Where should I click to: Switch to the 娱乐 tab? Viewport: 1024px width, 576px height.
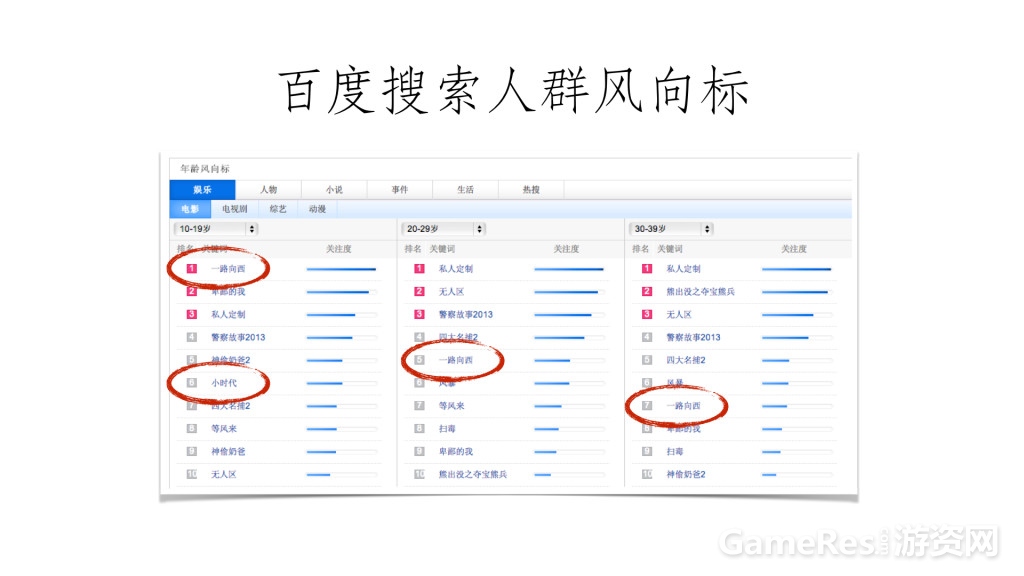[x=202, y=189]
